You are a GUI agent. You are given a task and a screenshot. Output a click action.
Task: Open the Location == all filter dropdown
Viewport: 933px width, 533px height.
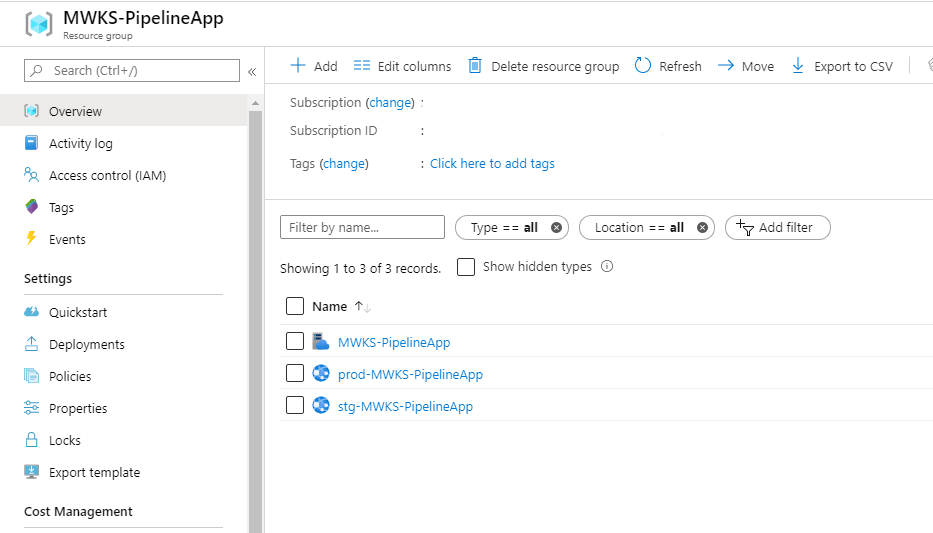(638, 228)
